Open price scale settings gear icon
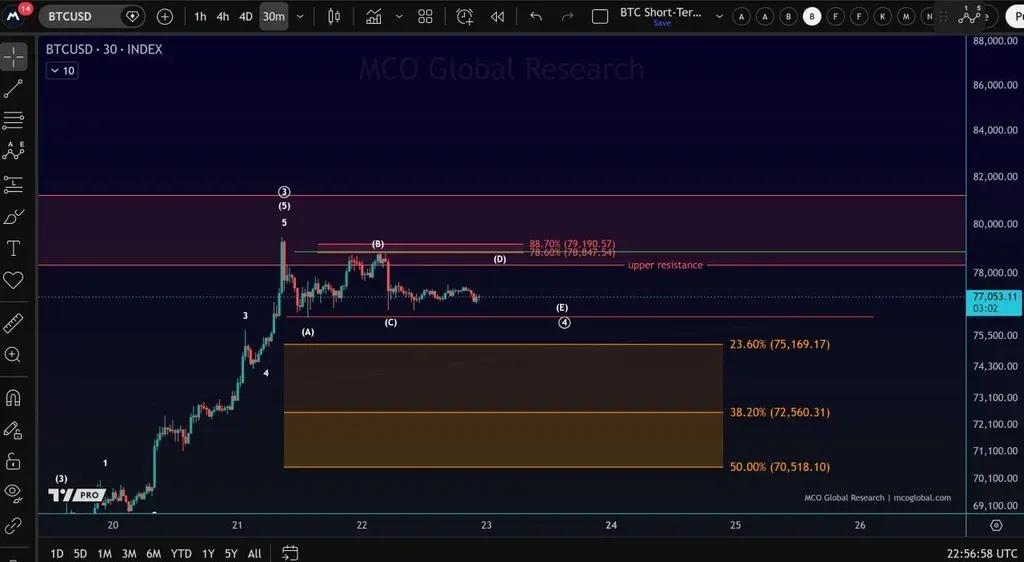Image resolution: width=1024 pixels, height=562 pixels. point(995,525)
